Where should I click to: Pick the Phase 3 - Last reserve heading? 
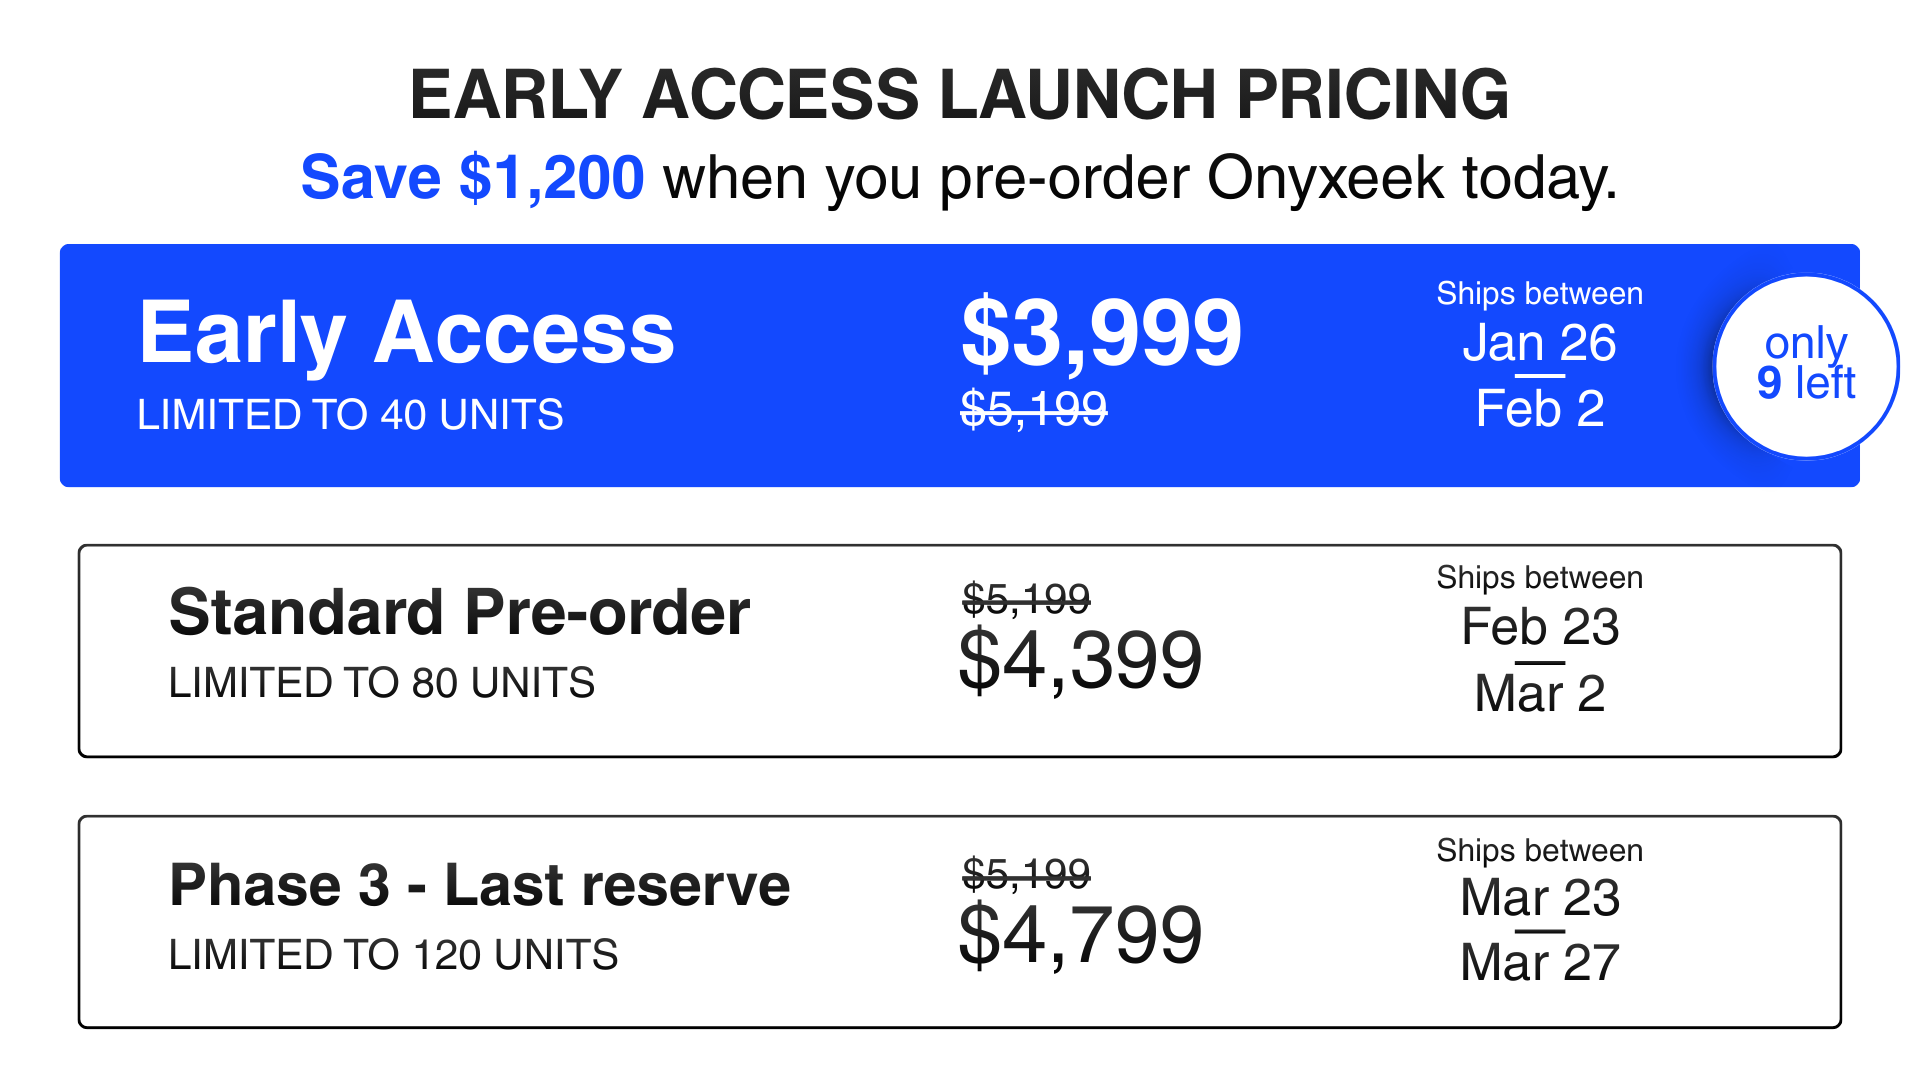coord(479,885)
